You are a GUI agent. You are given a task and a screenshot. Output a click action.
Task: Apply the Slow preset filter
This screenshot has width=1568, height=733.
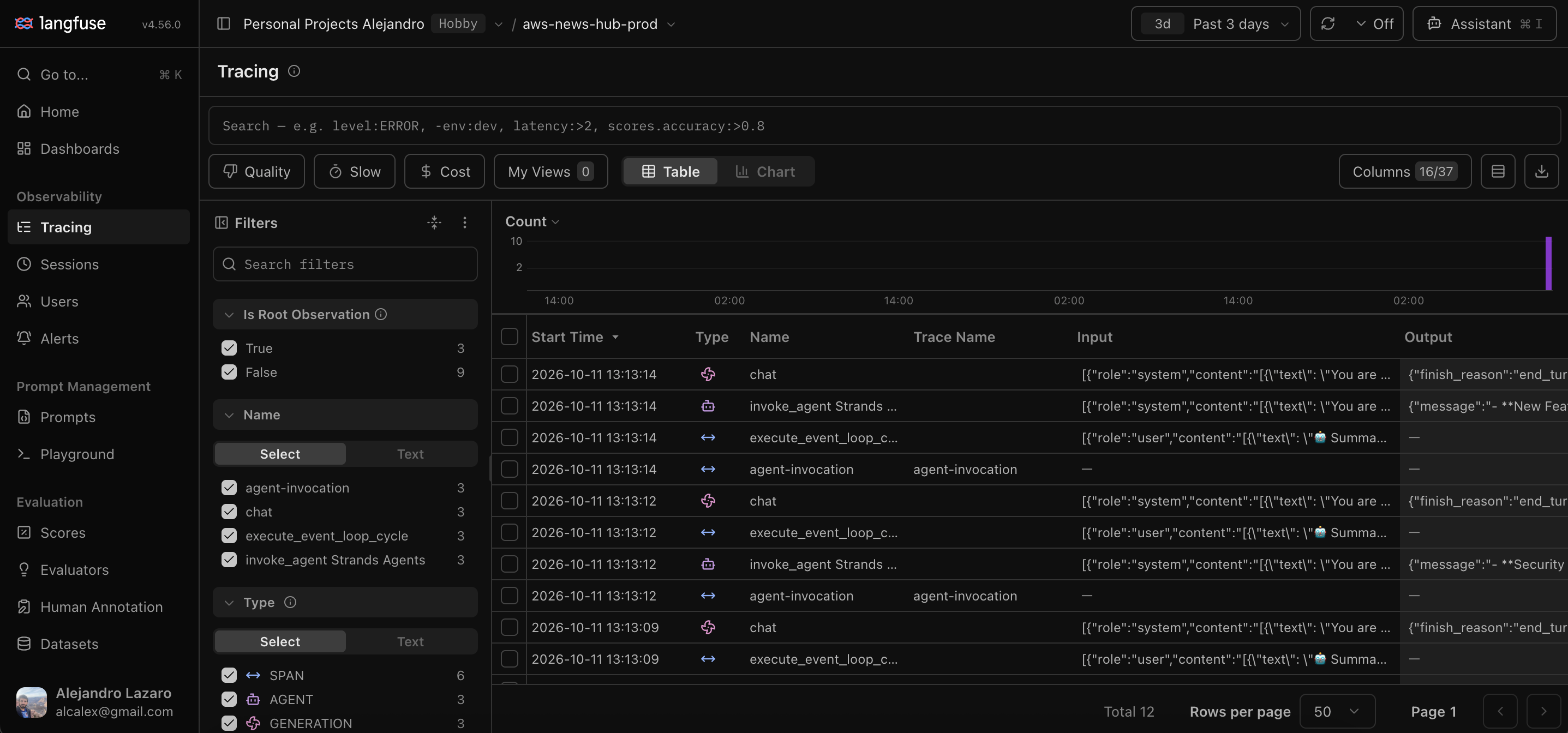[x=354, y=171]
